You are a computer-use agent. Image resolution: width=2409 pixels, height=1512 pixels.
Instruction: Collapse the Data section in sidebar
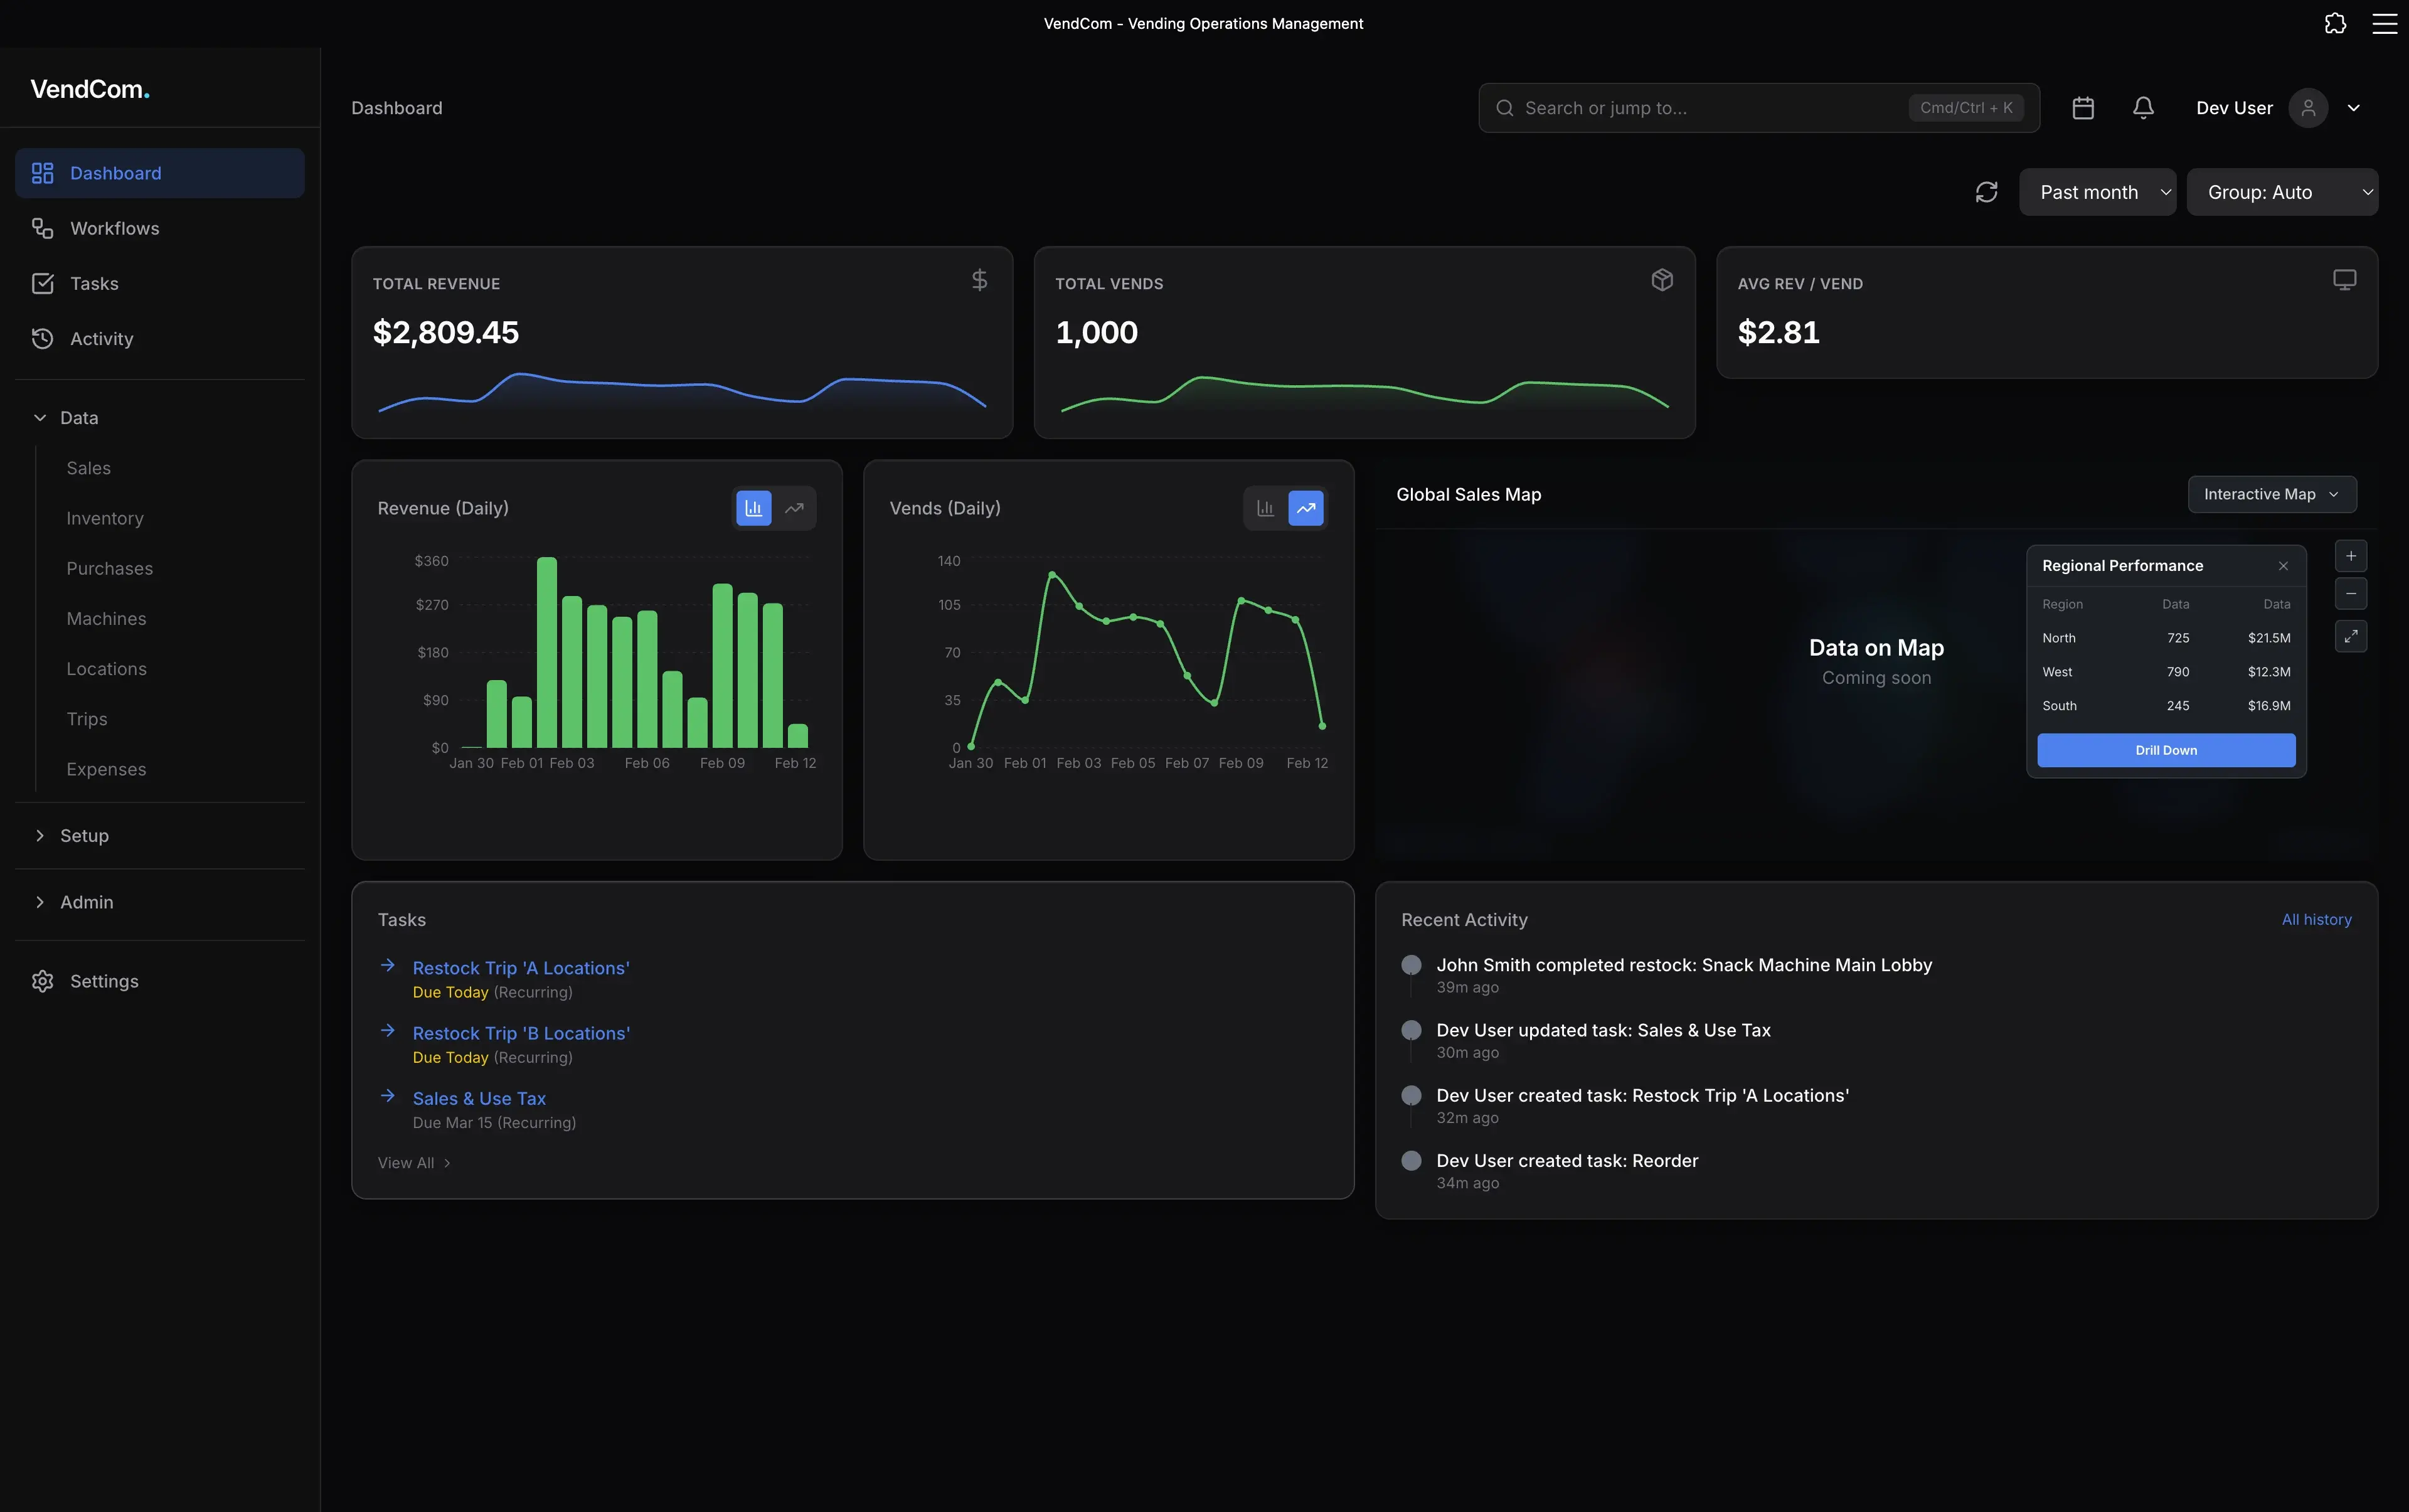point(39,417)
